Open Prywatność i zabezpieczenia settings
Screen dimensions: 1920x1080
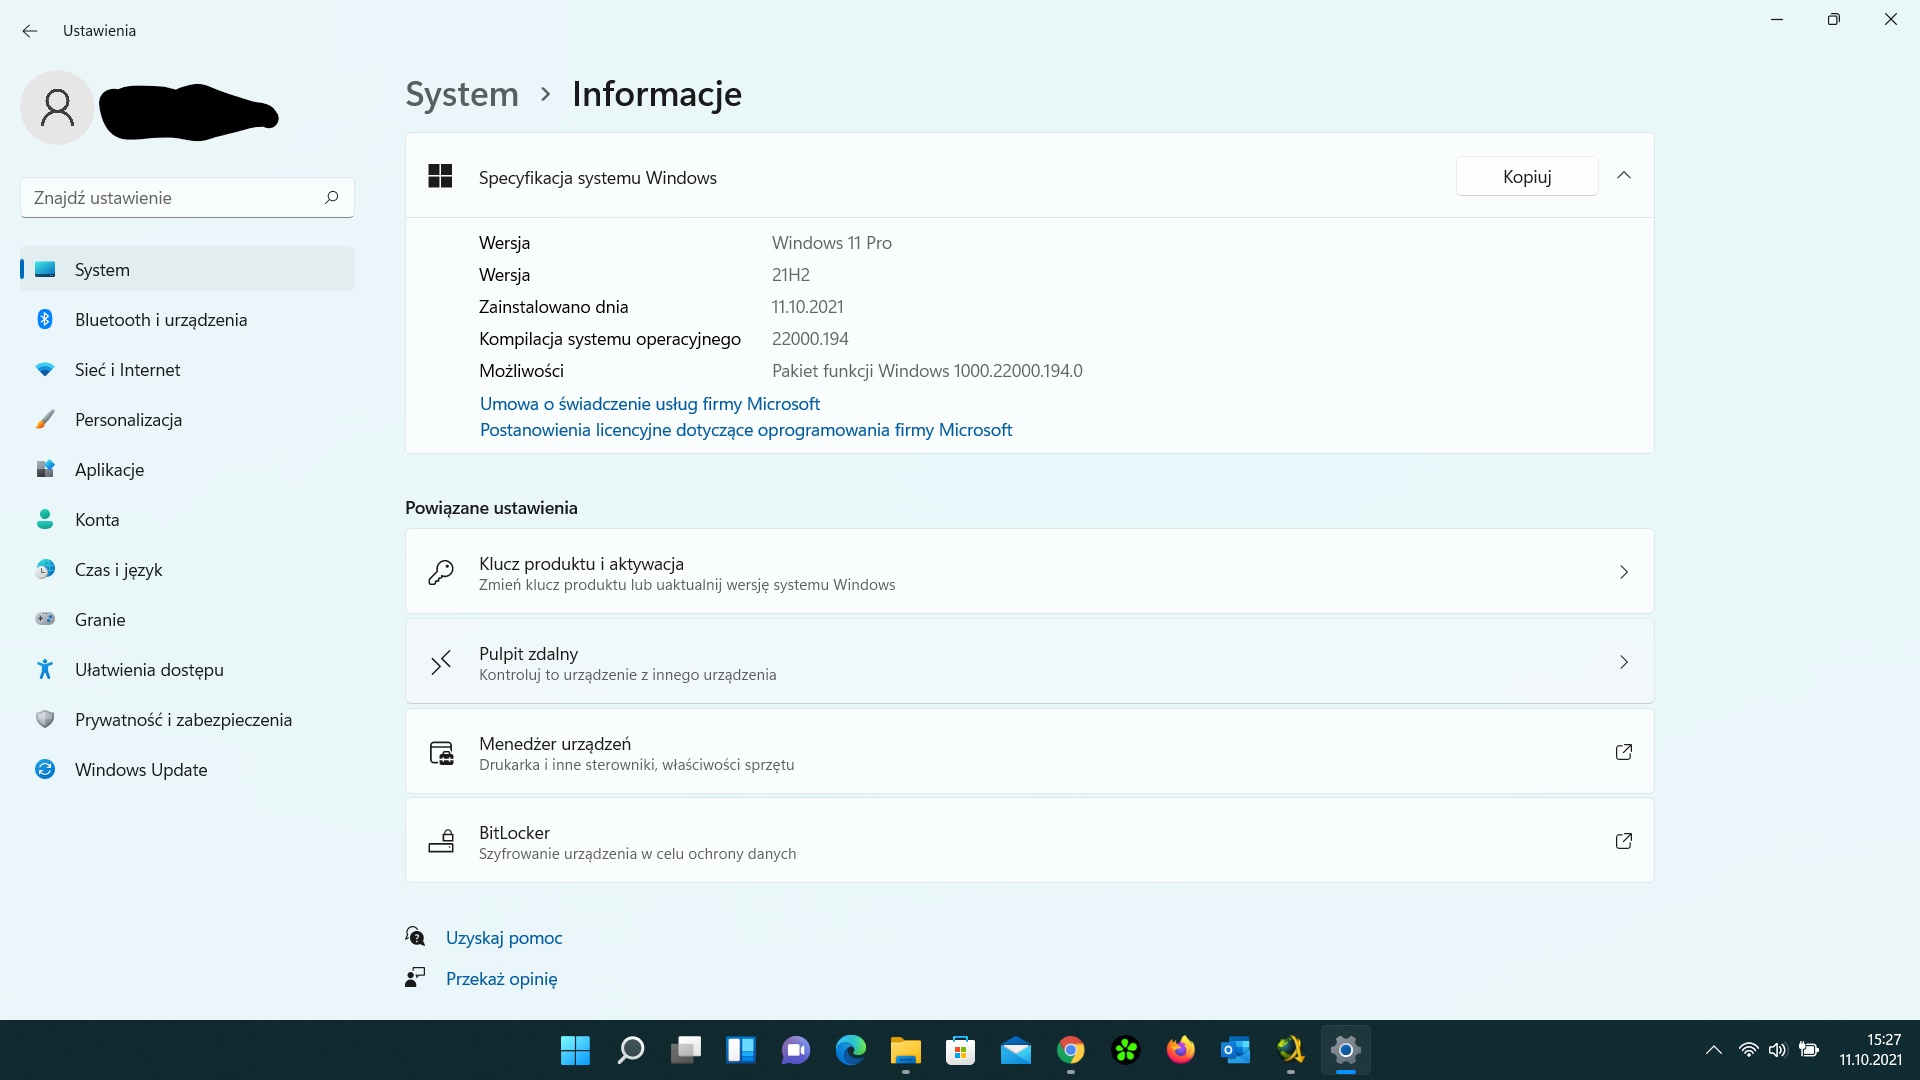pos(187,719)
